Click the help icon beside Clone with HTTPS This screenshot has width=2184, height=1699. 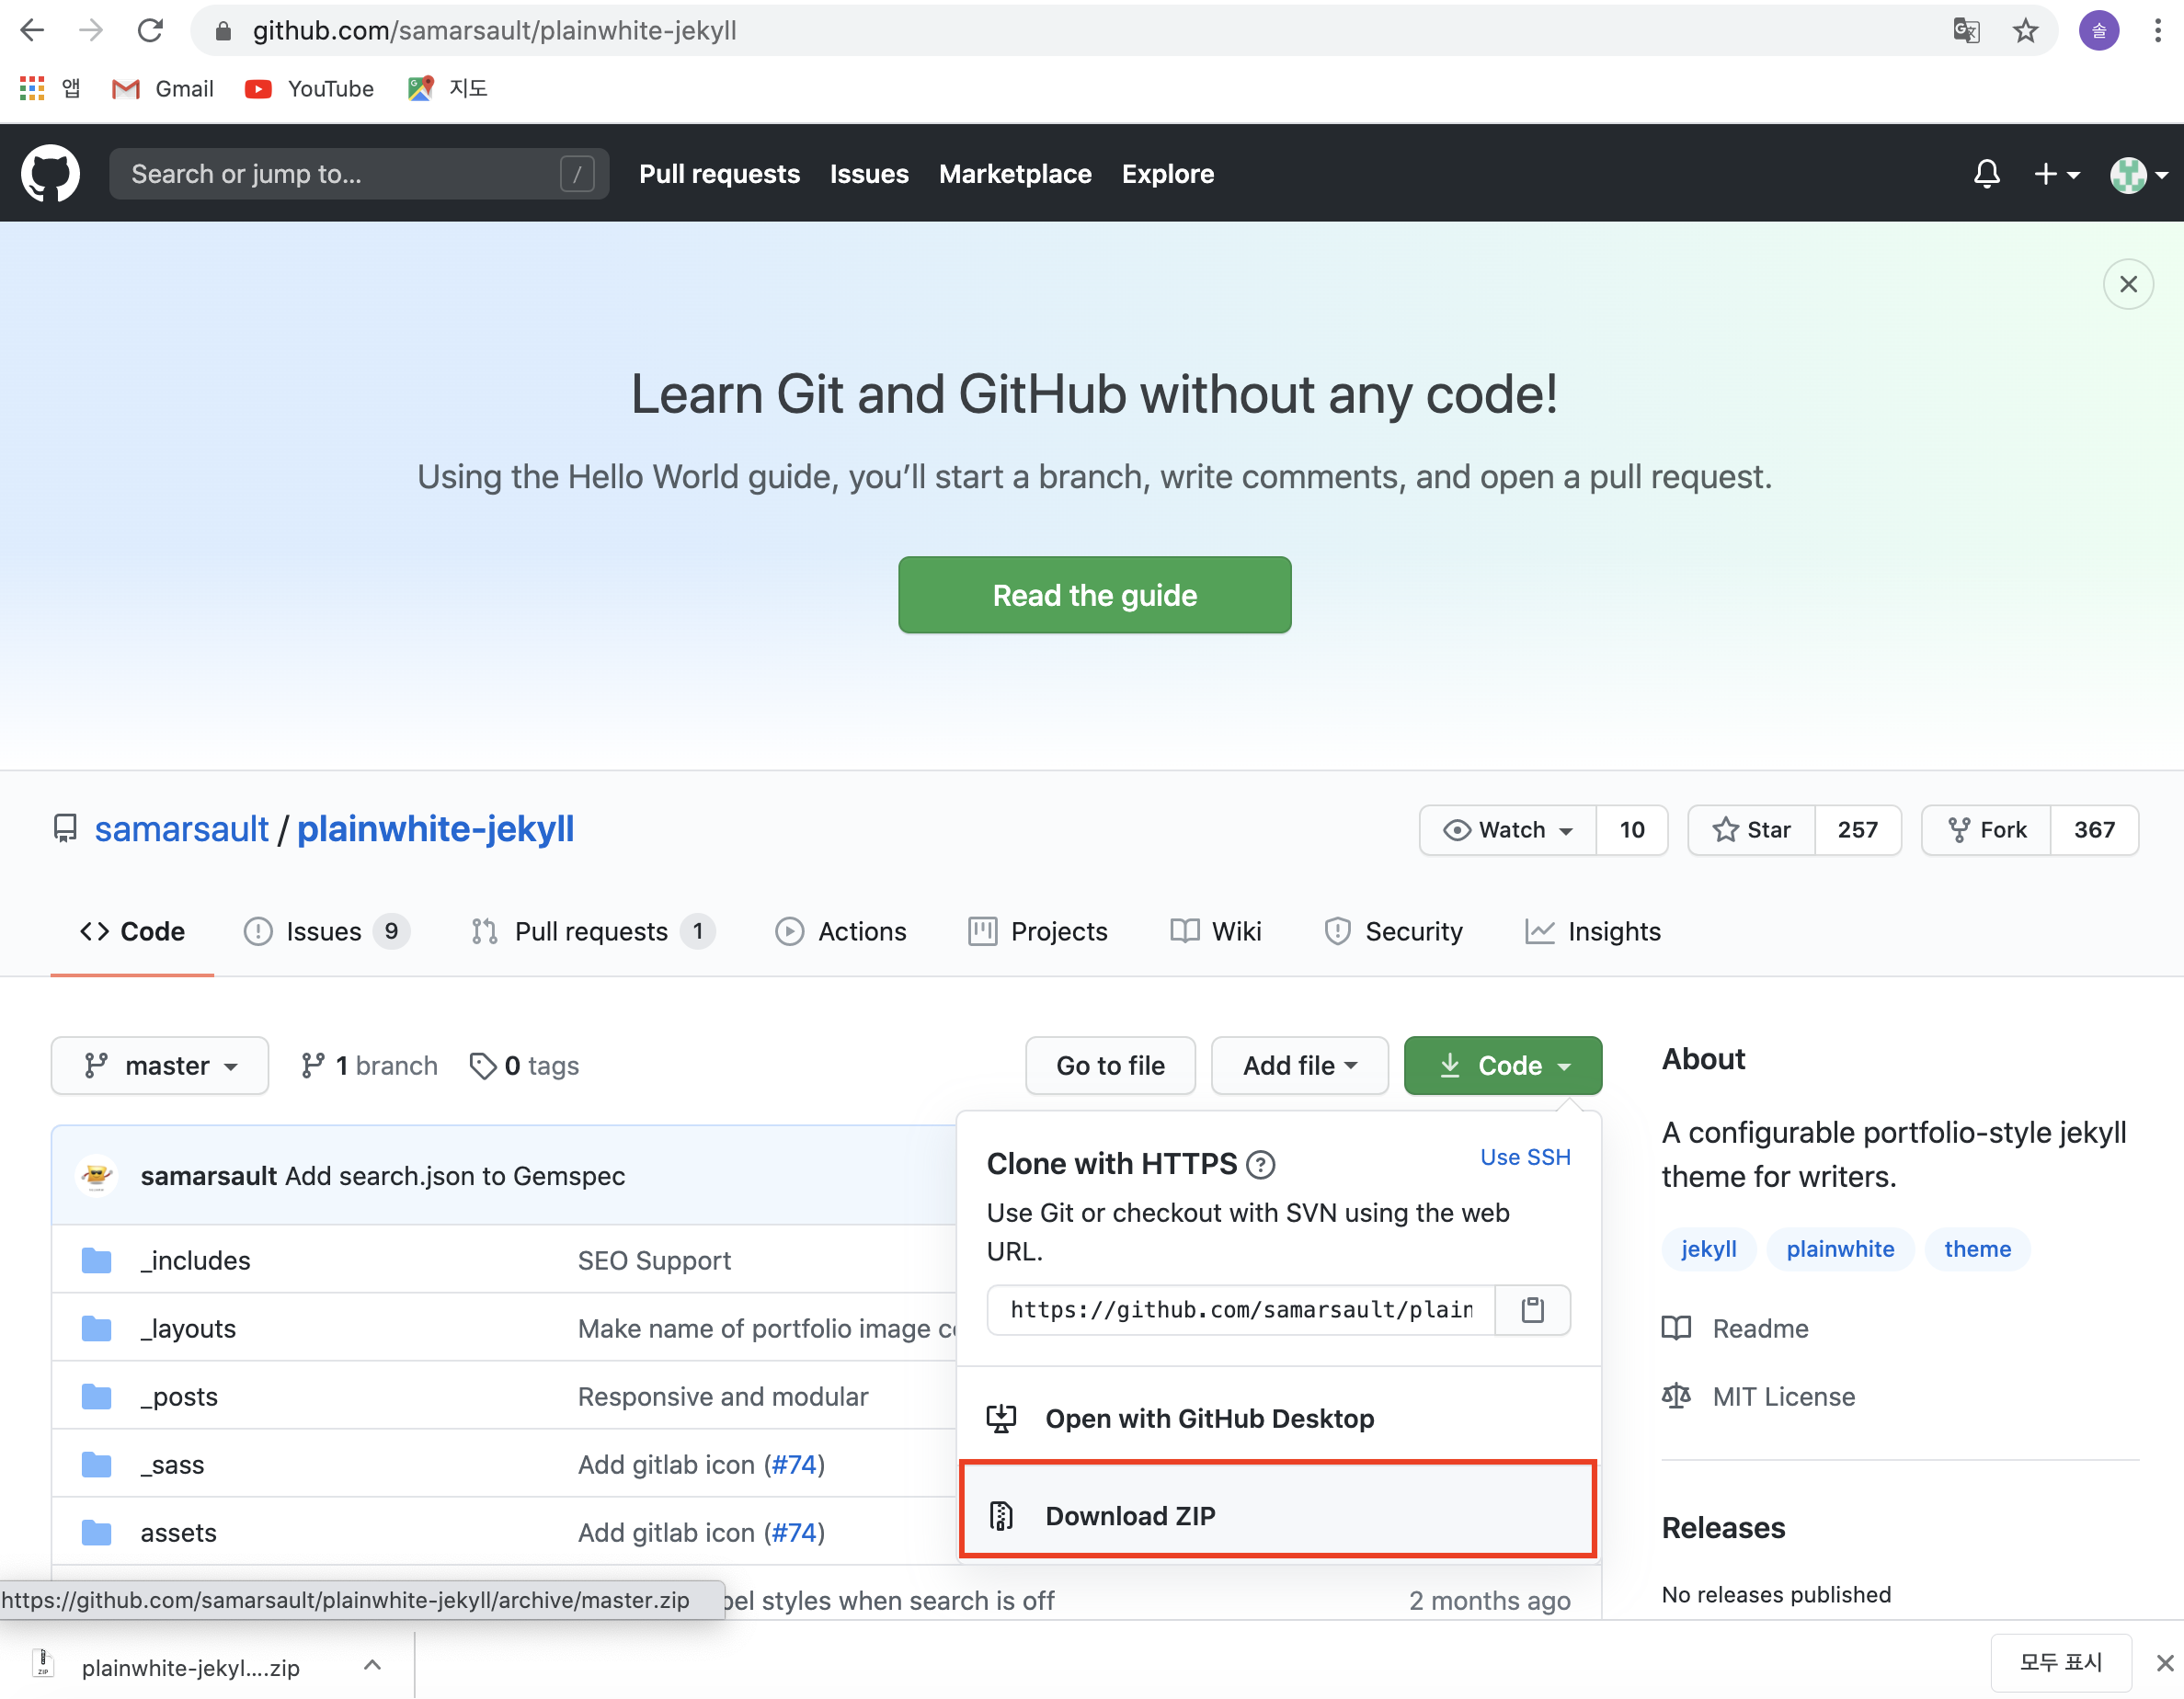click(1261, 1165)
